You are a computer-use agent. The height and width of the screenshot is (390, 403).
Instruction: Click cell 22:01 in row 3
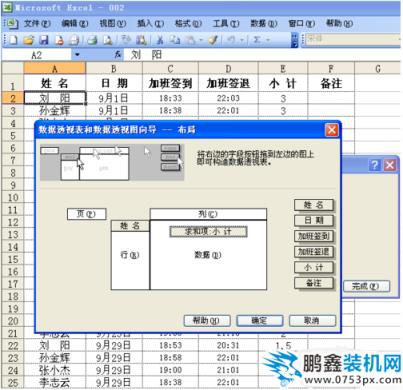228,111
